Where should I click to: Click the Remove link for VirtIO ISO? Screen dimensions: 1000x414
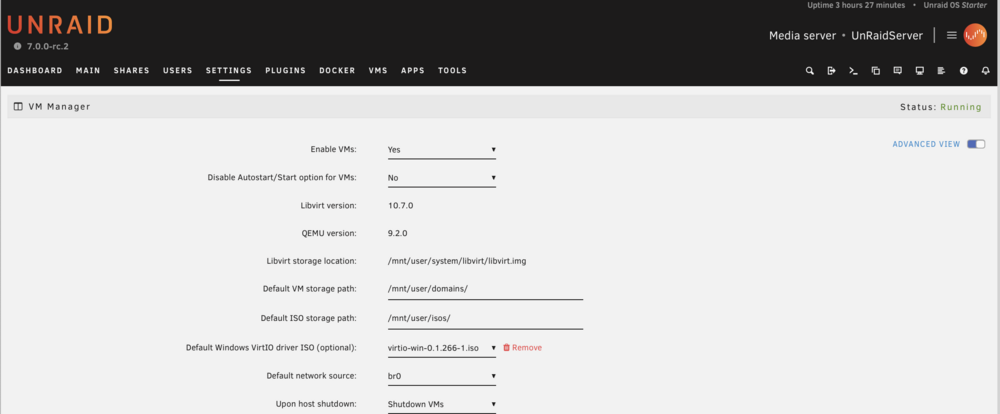click(x=527, y=348)
